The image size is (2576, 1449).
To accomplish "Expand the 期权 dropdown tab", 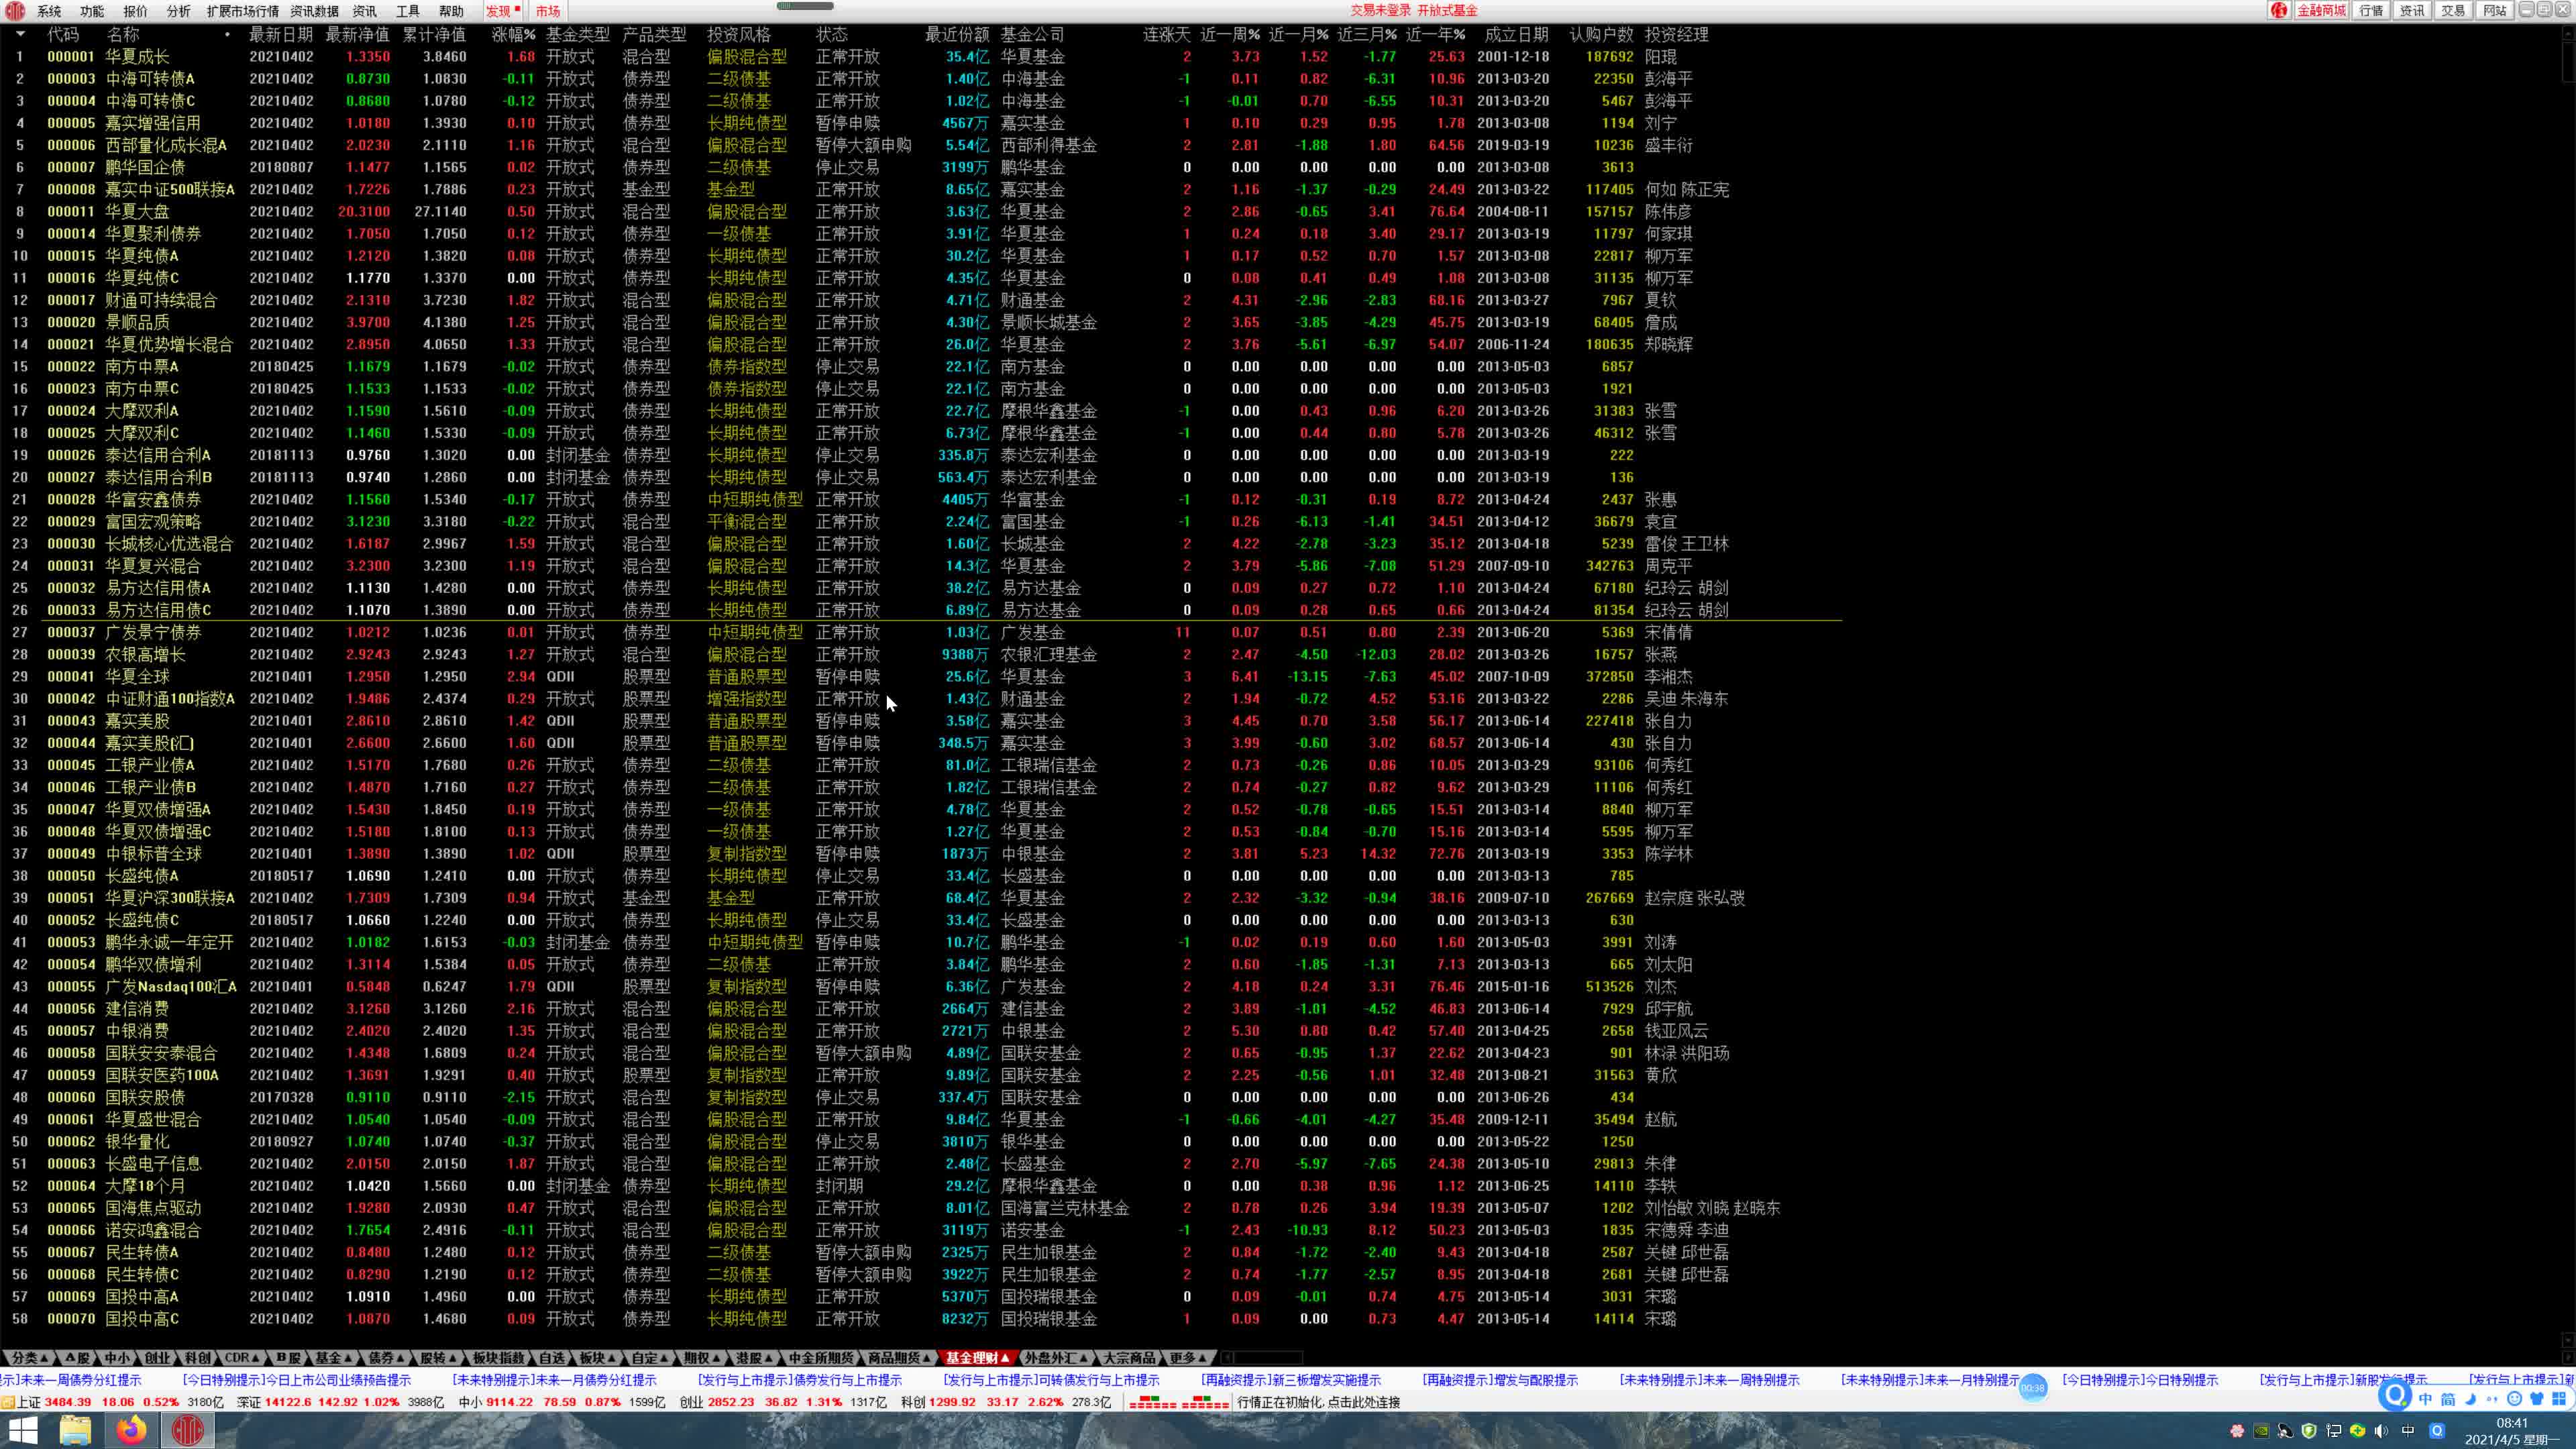I will 703,1358.
